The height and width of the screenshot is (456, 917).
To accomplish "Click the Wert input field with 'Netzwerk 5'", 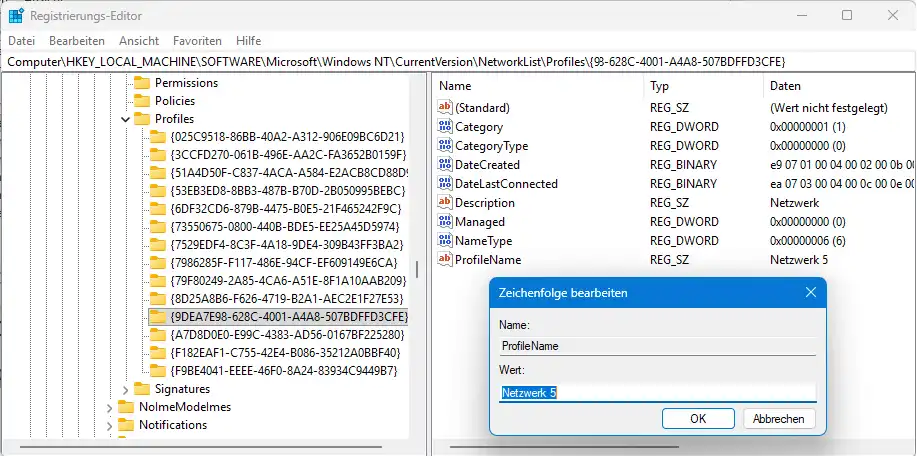I will coord(657,393).
